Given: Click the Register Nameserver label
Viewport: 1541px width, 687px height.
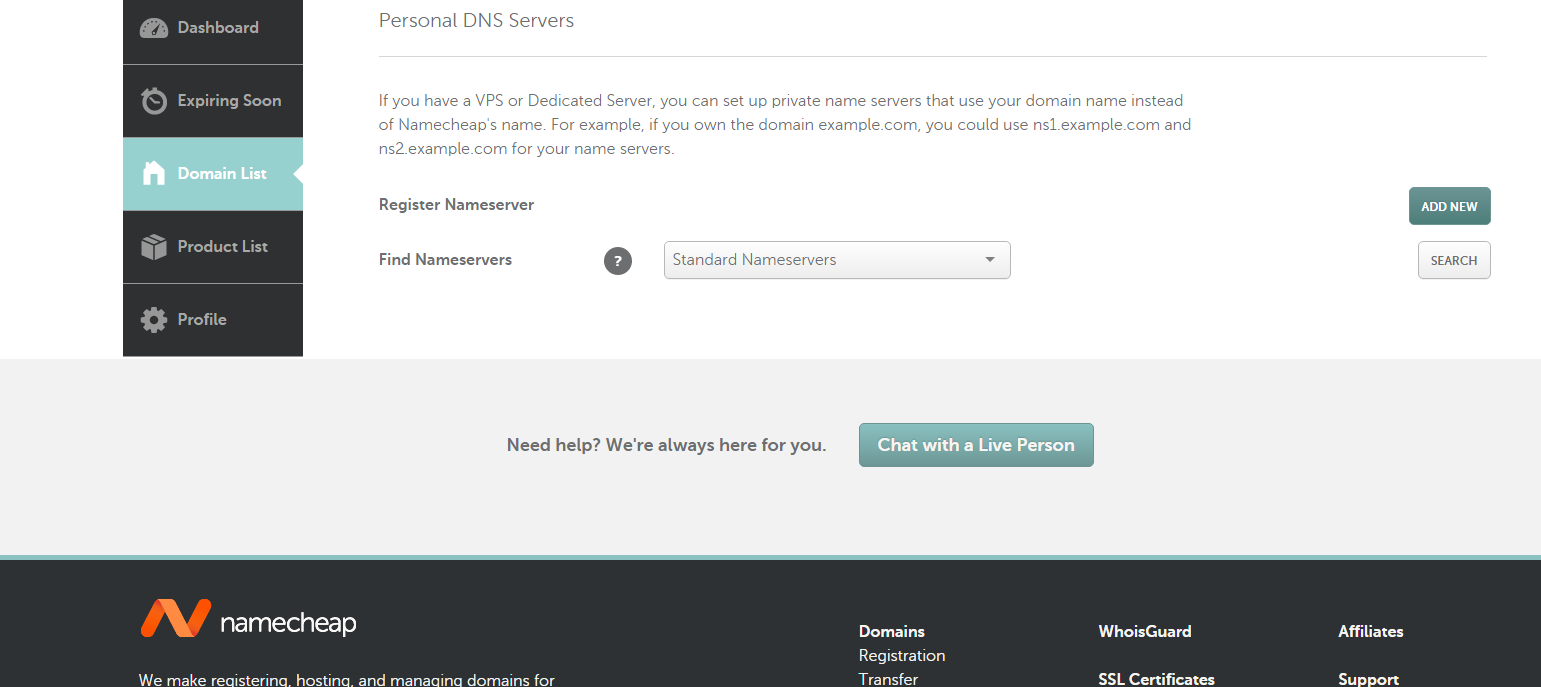Looking at the screenshot, I should [456, 204].
